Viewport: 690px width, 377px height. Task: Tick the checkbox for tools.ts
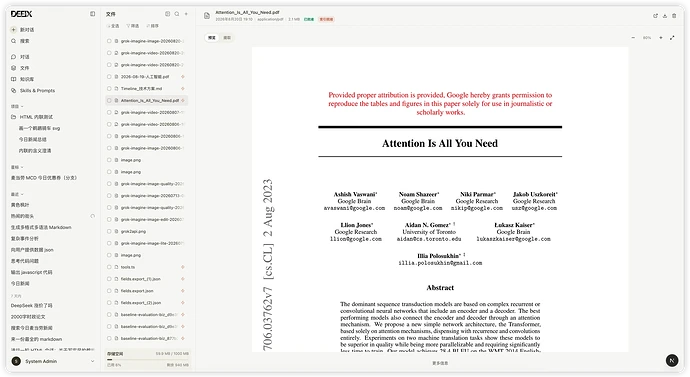(x=109, y=267)
